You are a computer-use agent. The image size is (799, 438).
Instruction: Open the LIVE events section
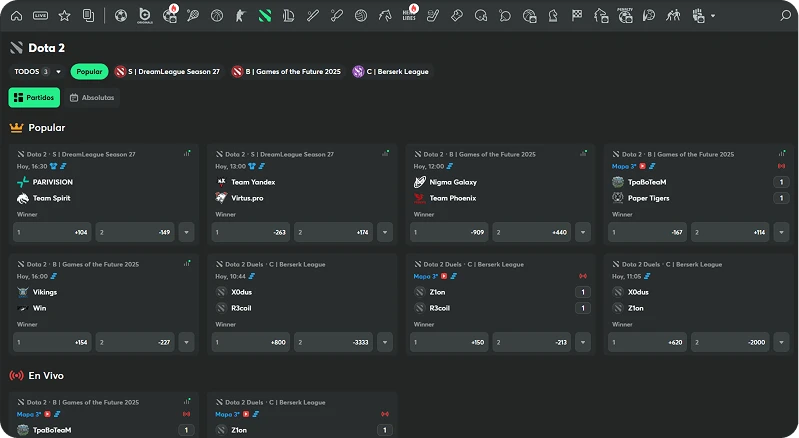[x=40, y=15]
